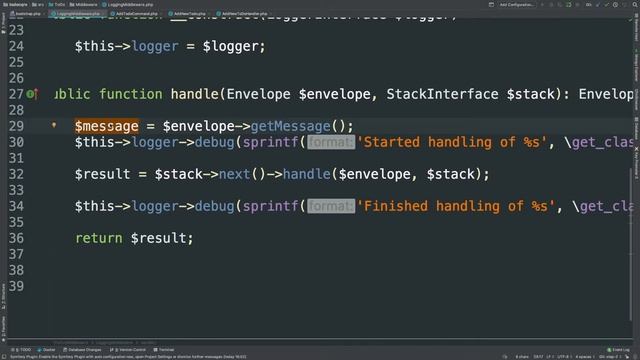Click 'return $result;' statement on line 36
The width and height of the screenshot is (640, 360).
[134, 238]
